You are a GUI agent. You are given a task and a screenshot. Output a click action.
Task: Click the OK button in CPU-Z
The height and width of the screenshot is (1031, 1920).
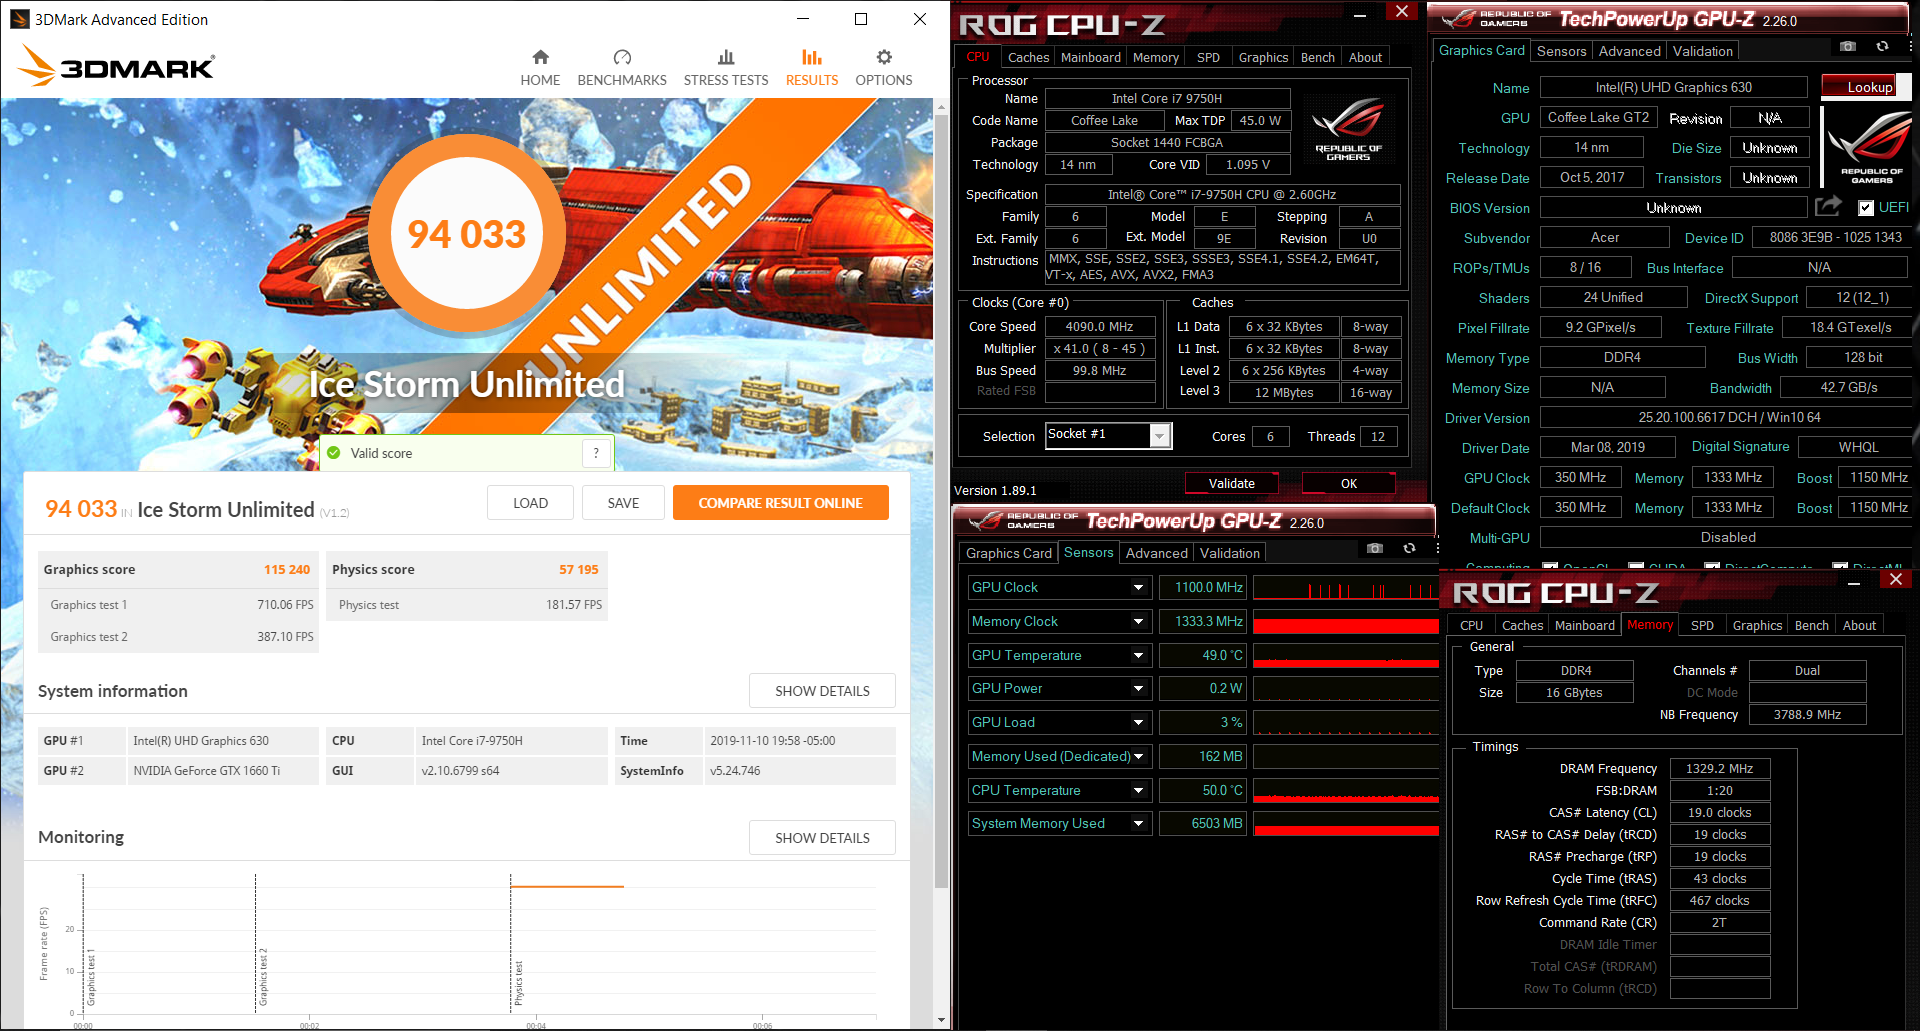point(1348,483)
